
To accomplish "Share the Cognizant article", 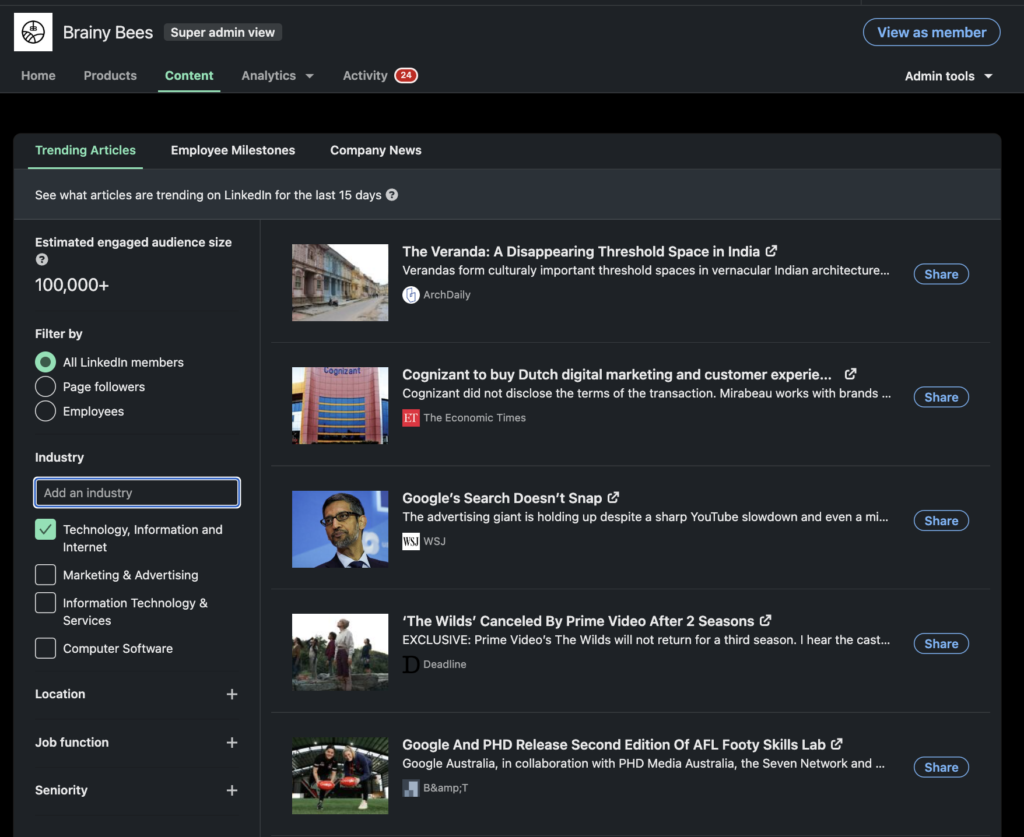I will pyautogui.click(x=941, y=397).
